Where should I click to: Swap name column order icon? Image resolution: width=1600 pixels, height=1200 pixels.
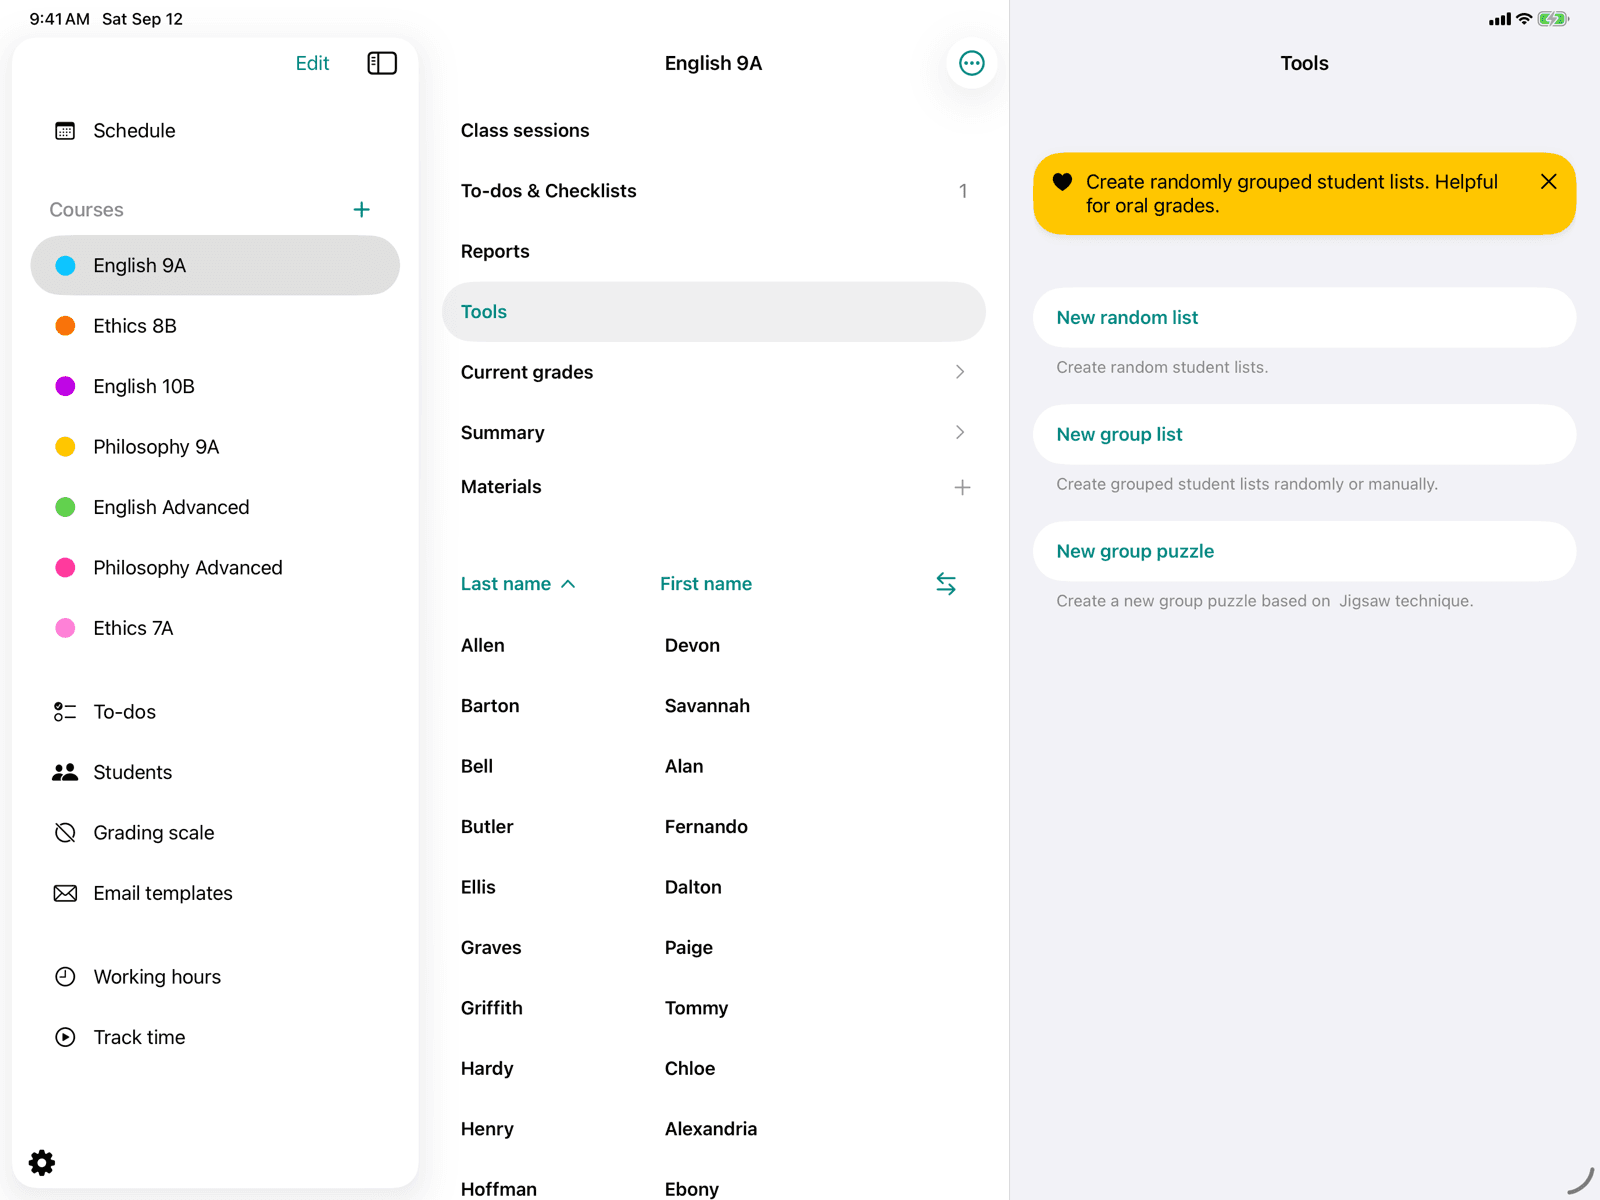[946, 584]
